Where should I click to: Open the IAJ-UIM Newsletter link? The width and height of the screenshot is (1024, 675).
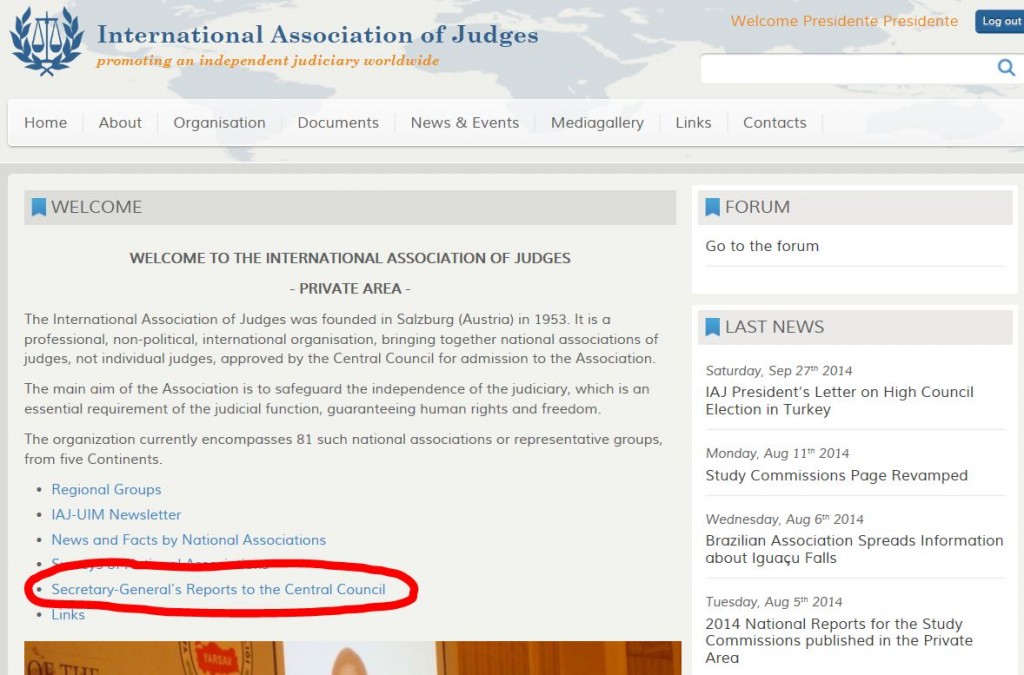coord(116,514)
